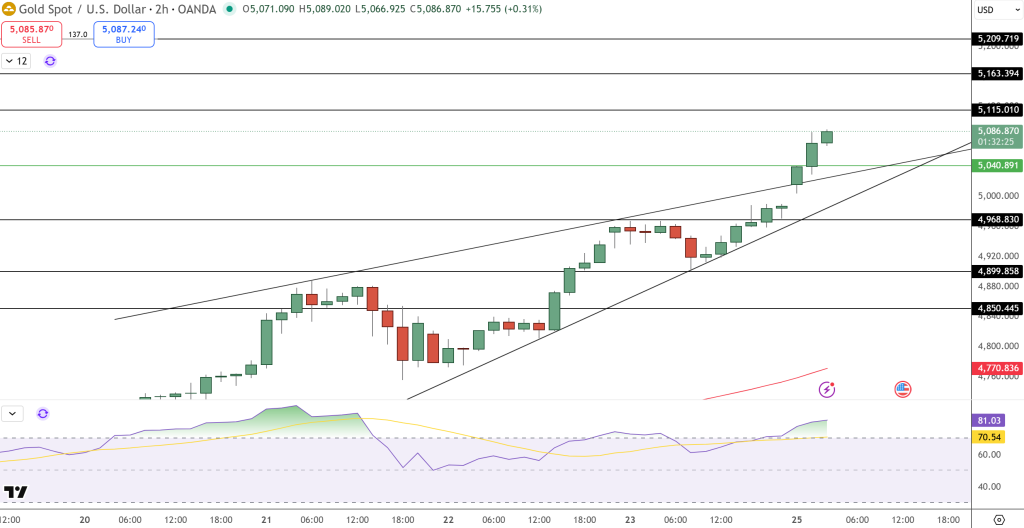The height and width of the screenshot is (528, 1024).
Task: Select the latest green candlestick
Action: tap(827, 137)
